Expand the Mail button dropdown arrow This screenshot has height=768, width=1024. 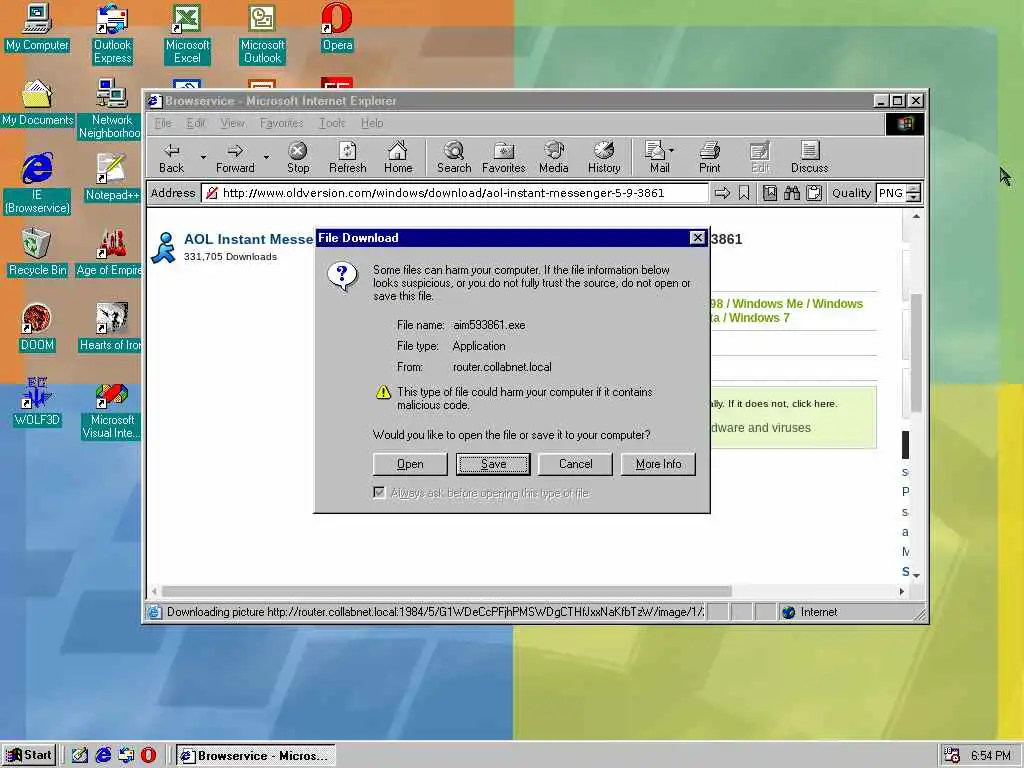671,151
